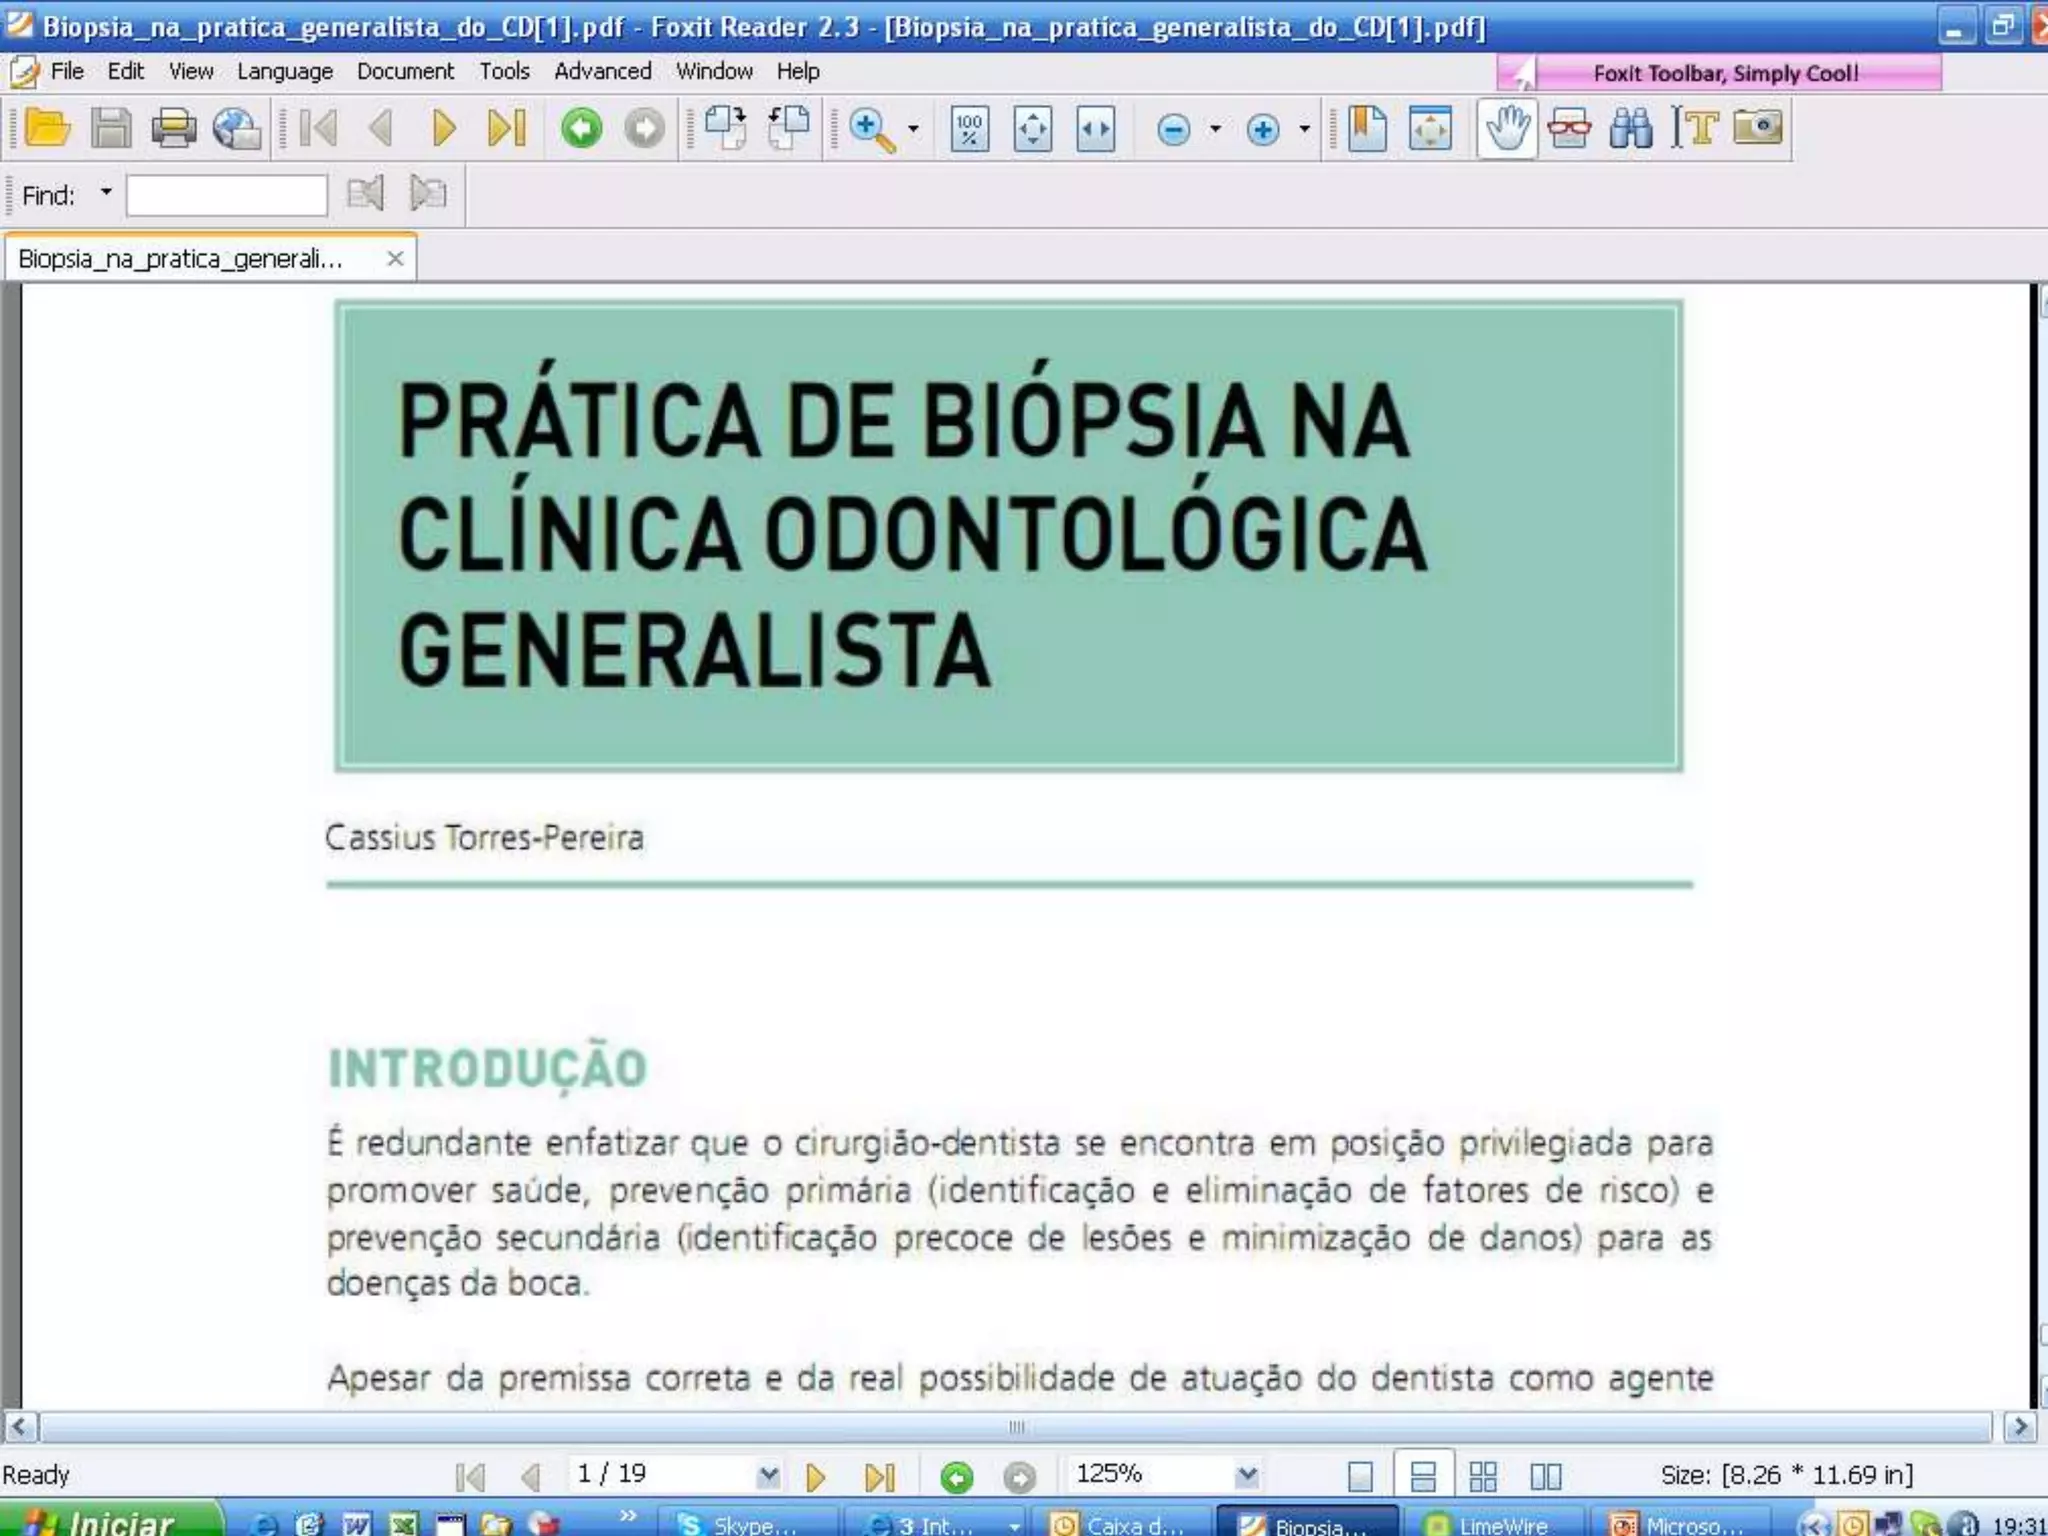Select the Hand tool
Image resolution: width=2048 pixels, height=1536 pixels.
1507,128
